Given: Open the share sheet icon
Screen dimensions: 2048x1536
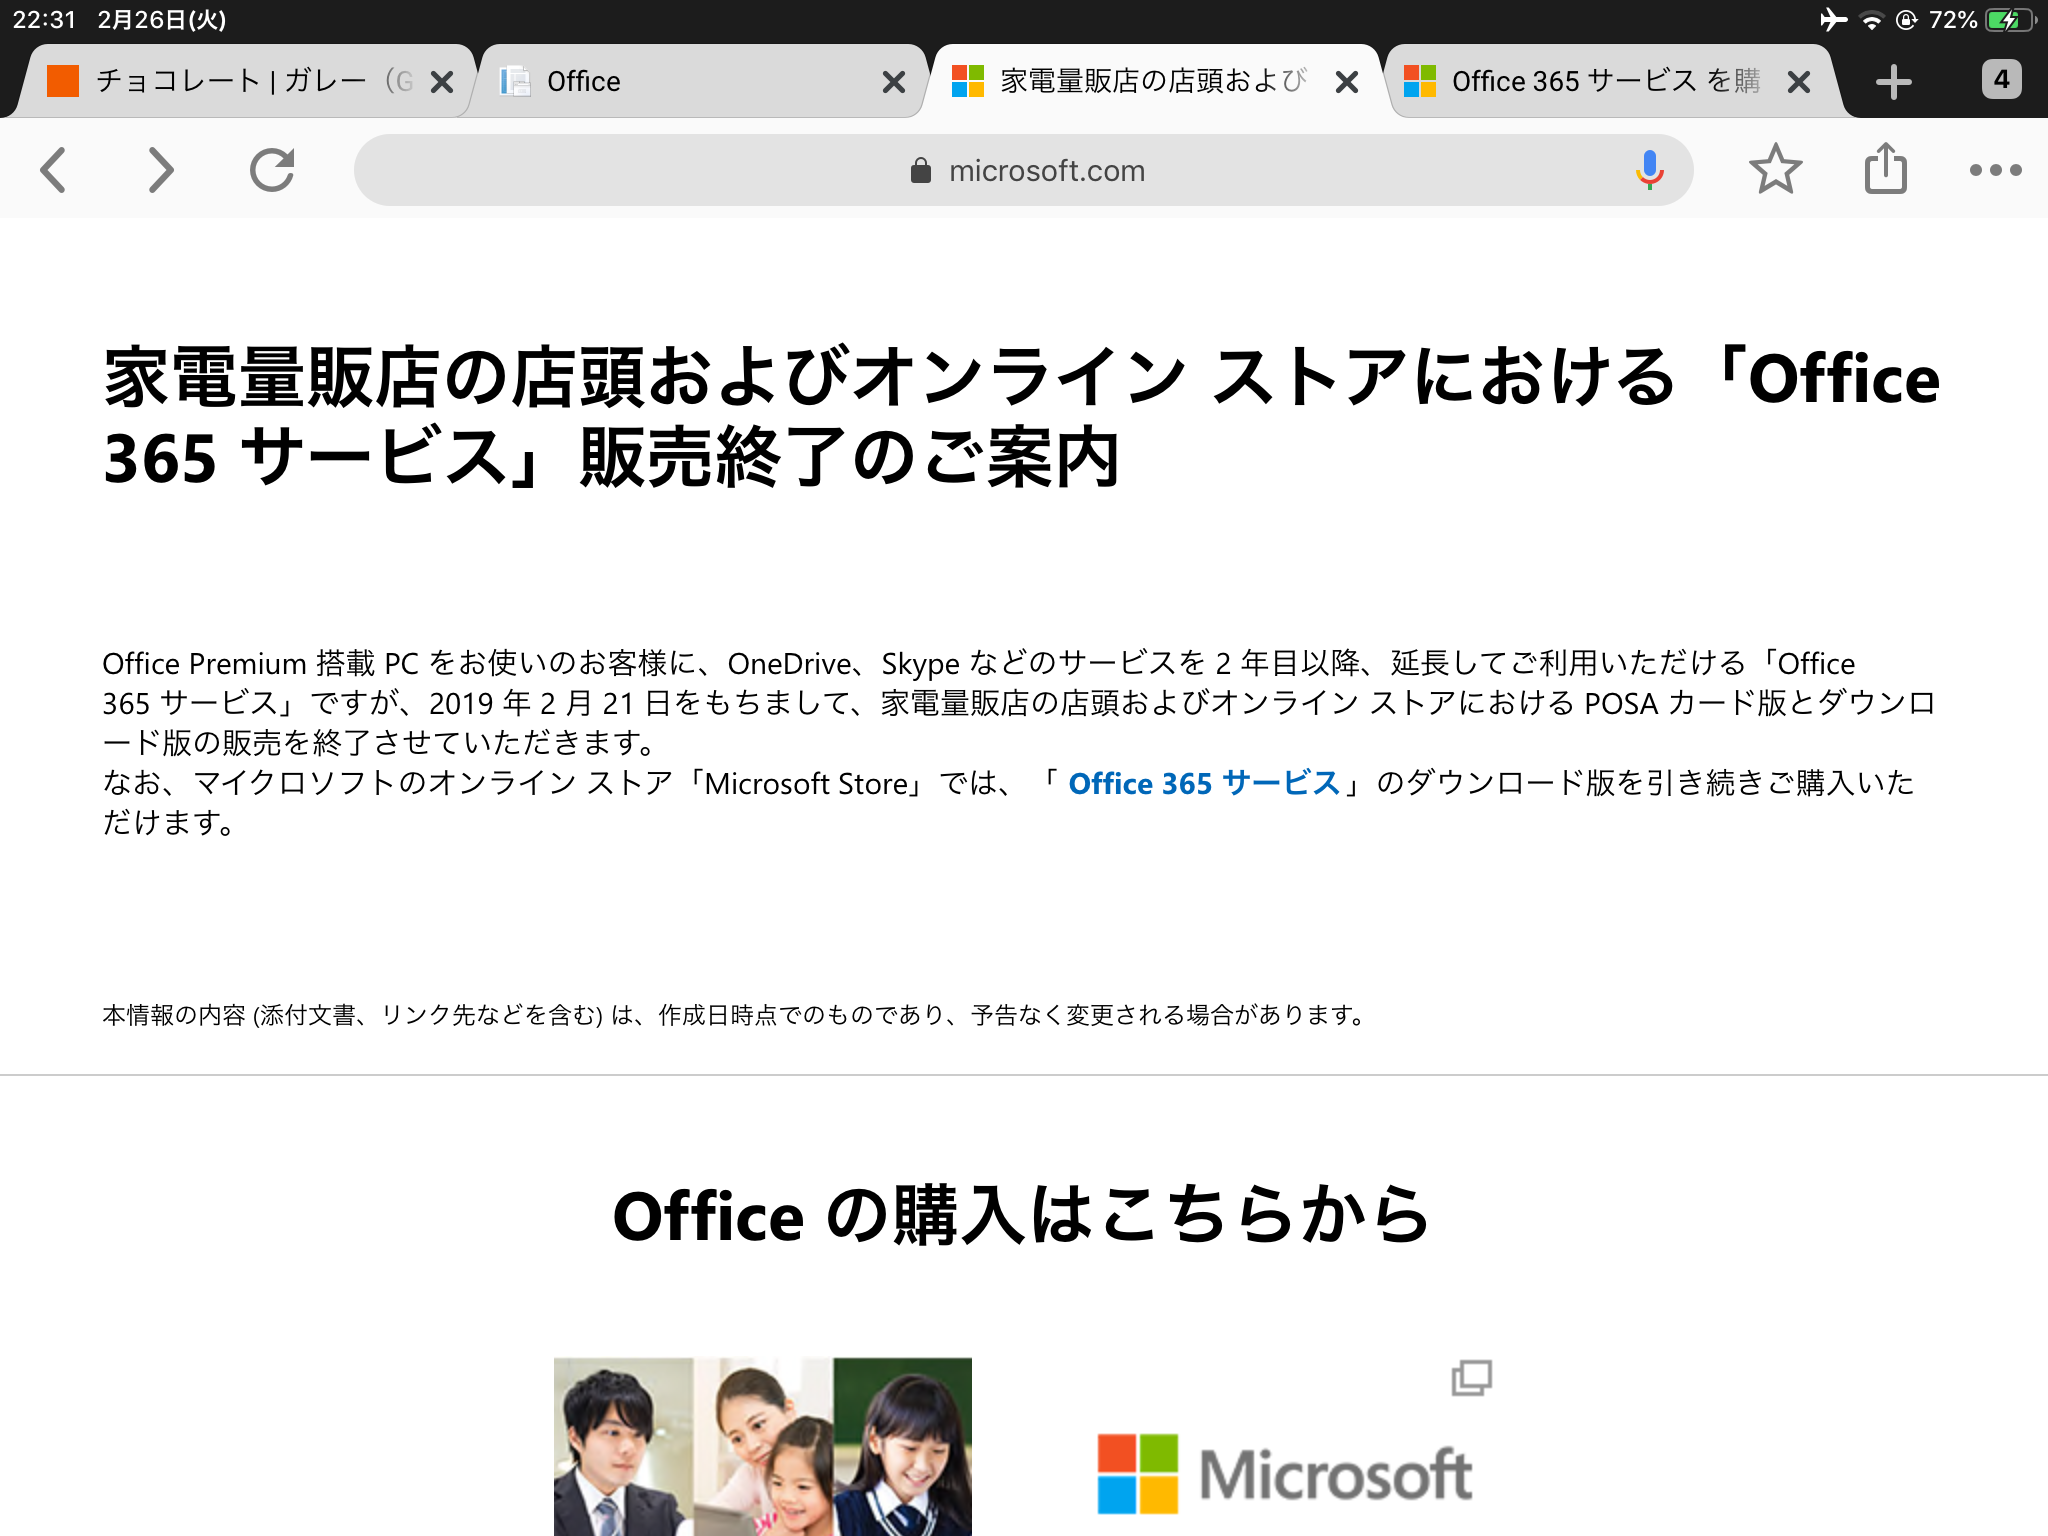Looking at the screenshot, I should tap(1885, 169).
